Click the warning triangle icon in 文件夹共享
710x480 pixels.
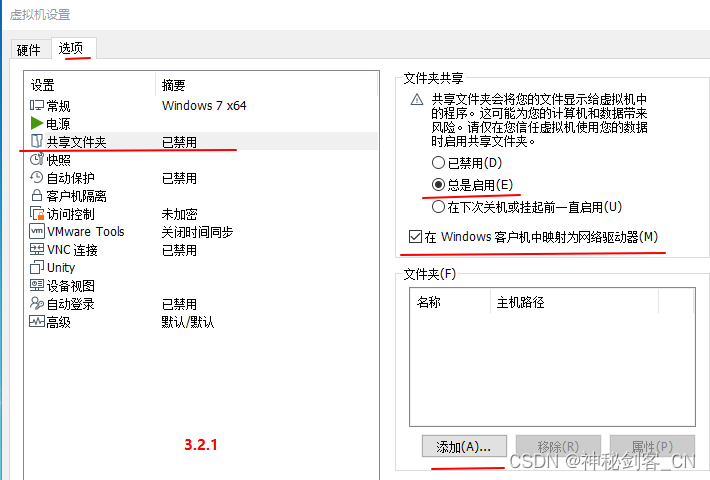[x=417, y=99]
